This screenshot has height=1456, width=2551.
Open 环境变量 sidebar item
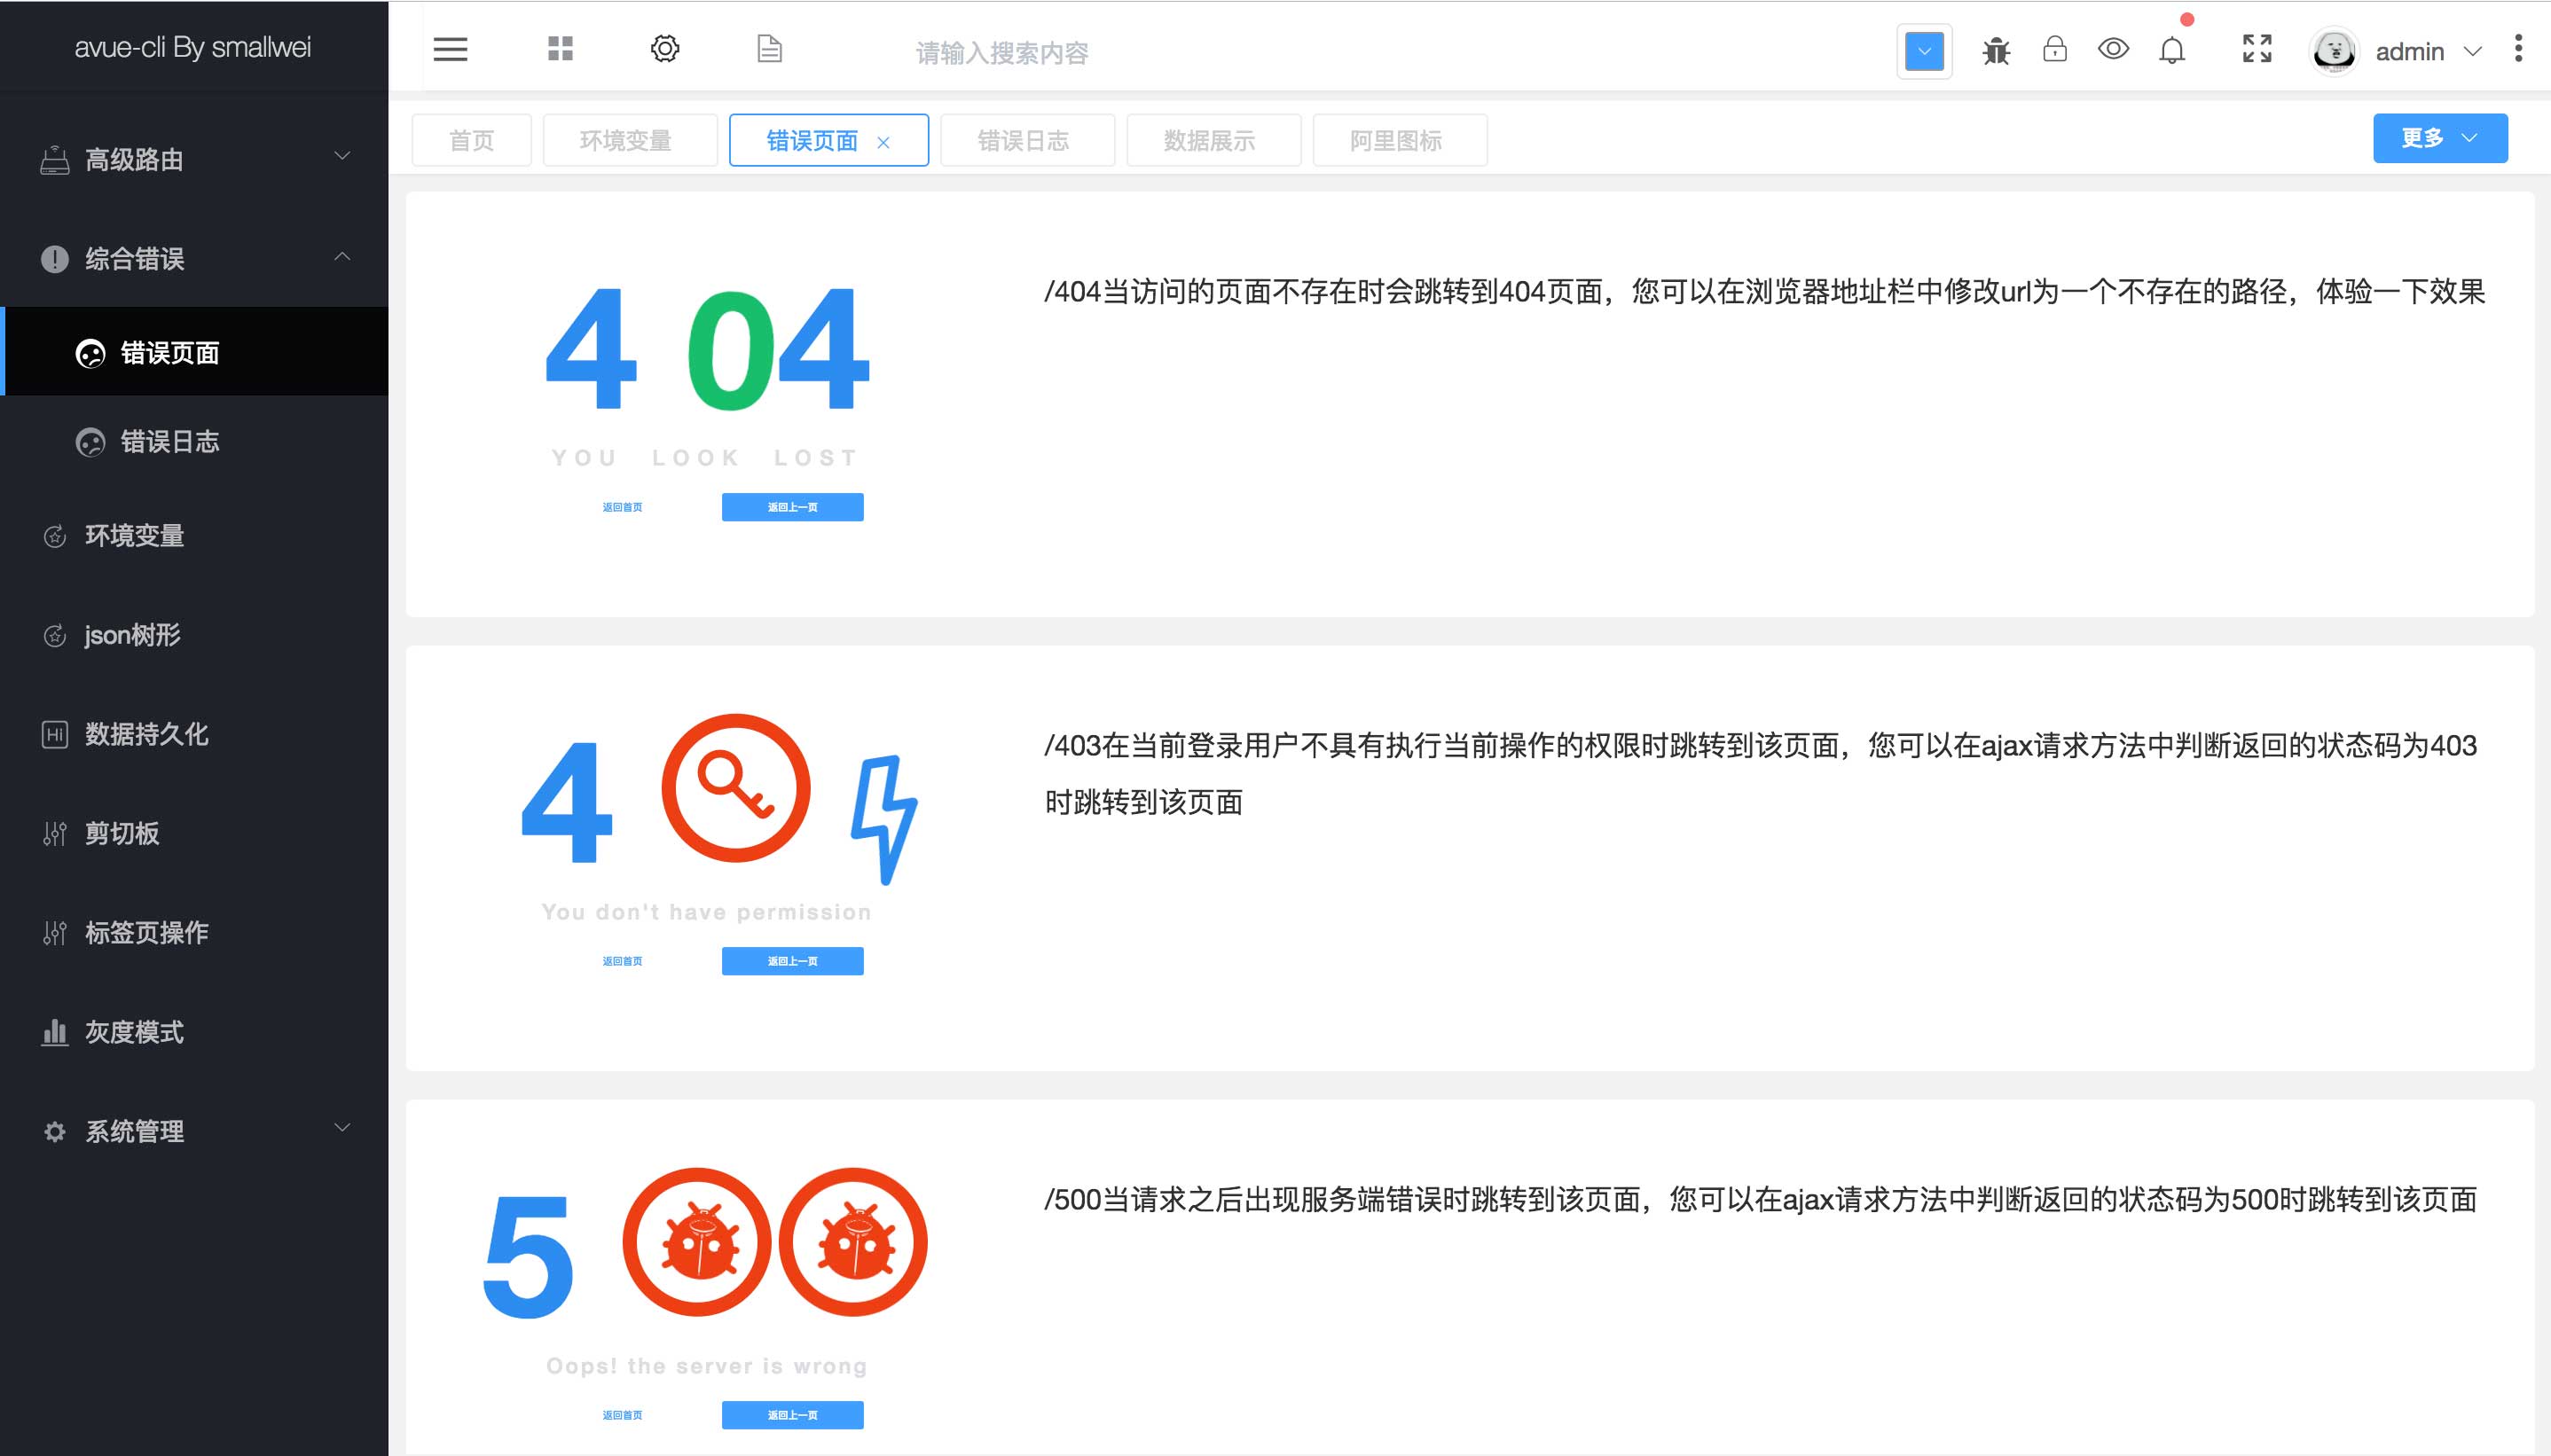click(x=194, y=535)
